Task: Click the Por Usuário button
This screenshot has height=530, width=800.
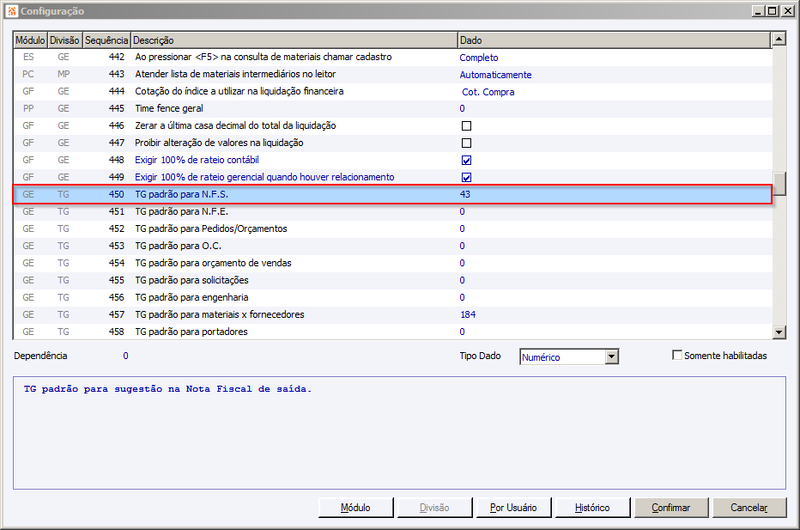Action: pyautogui.click(x=513, y=508)
